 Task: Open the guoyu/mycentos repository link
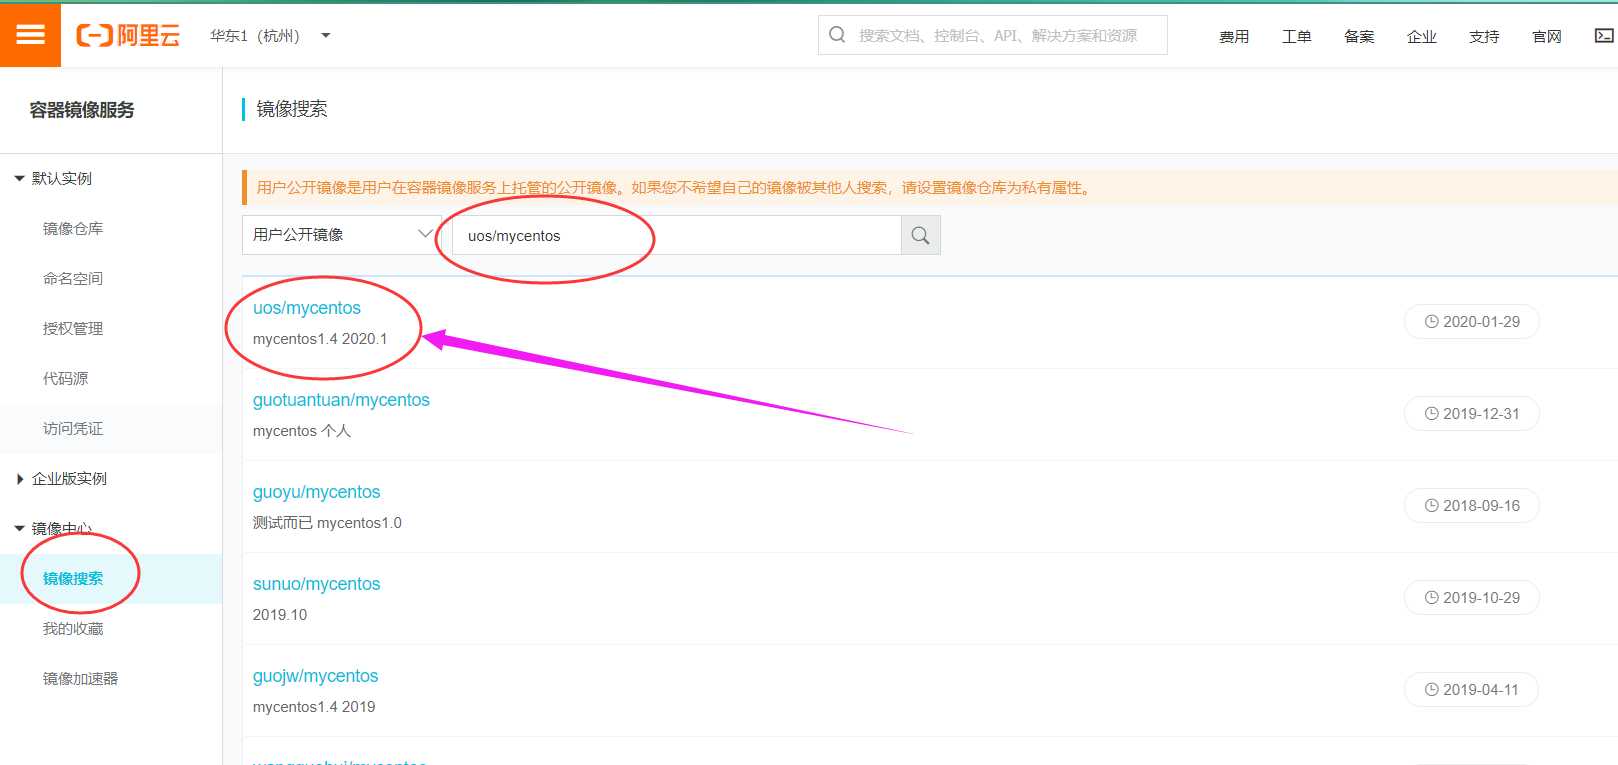coord(316,492)
